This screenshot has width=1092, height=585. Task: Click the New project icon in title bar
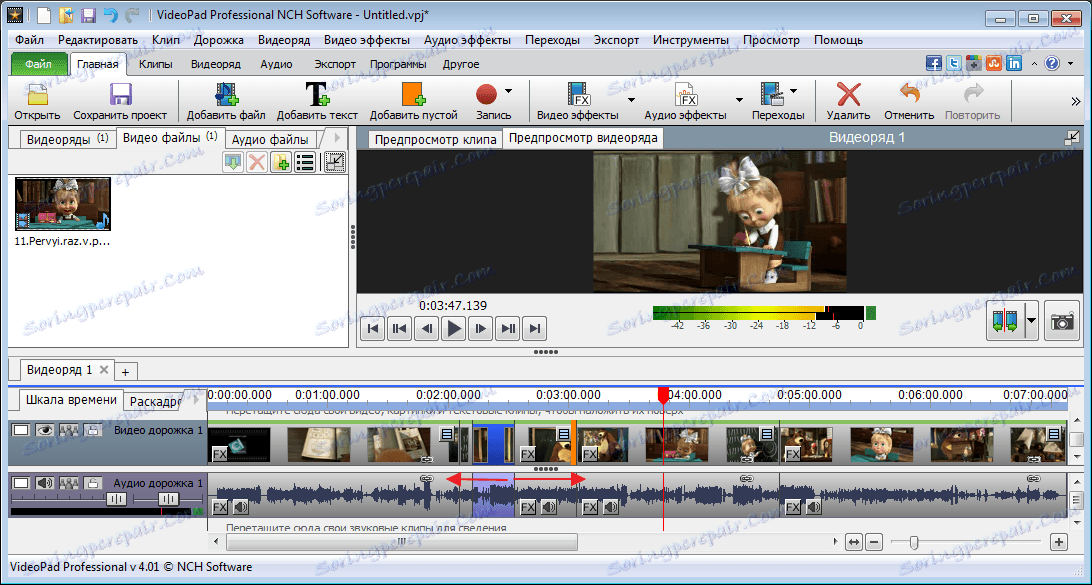coord(43,14)
